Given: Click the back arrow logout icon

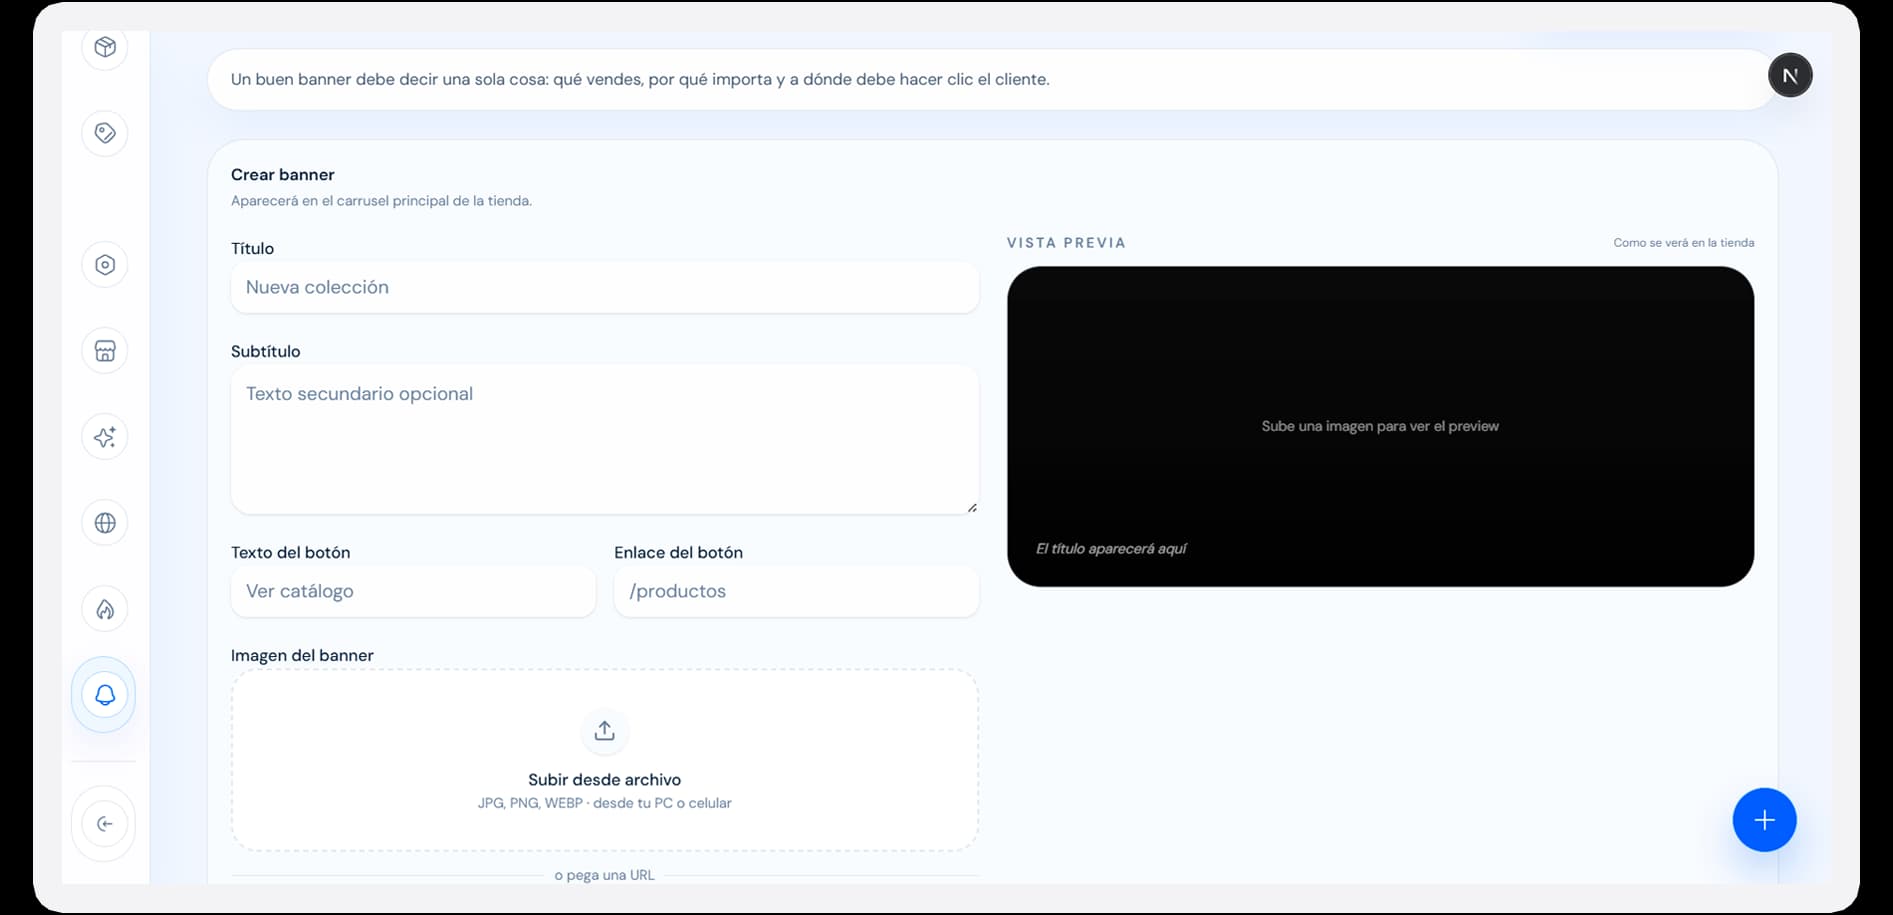Looking at the screenshot, I should pos(105,824).
